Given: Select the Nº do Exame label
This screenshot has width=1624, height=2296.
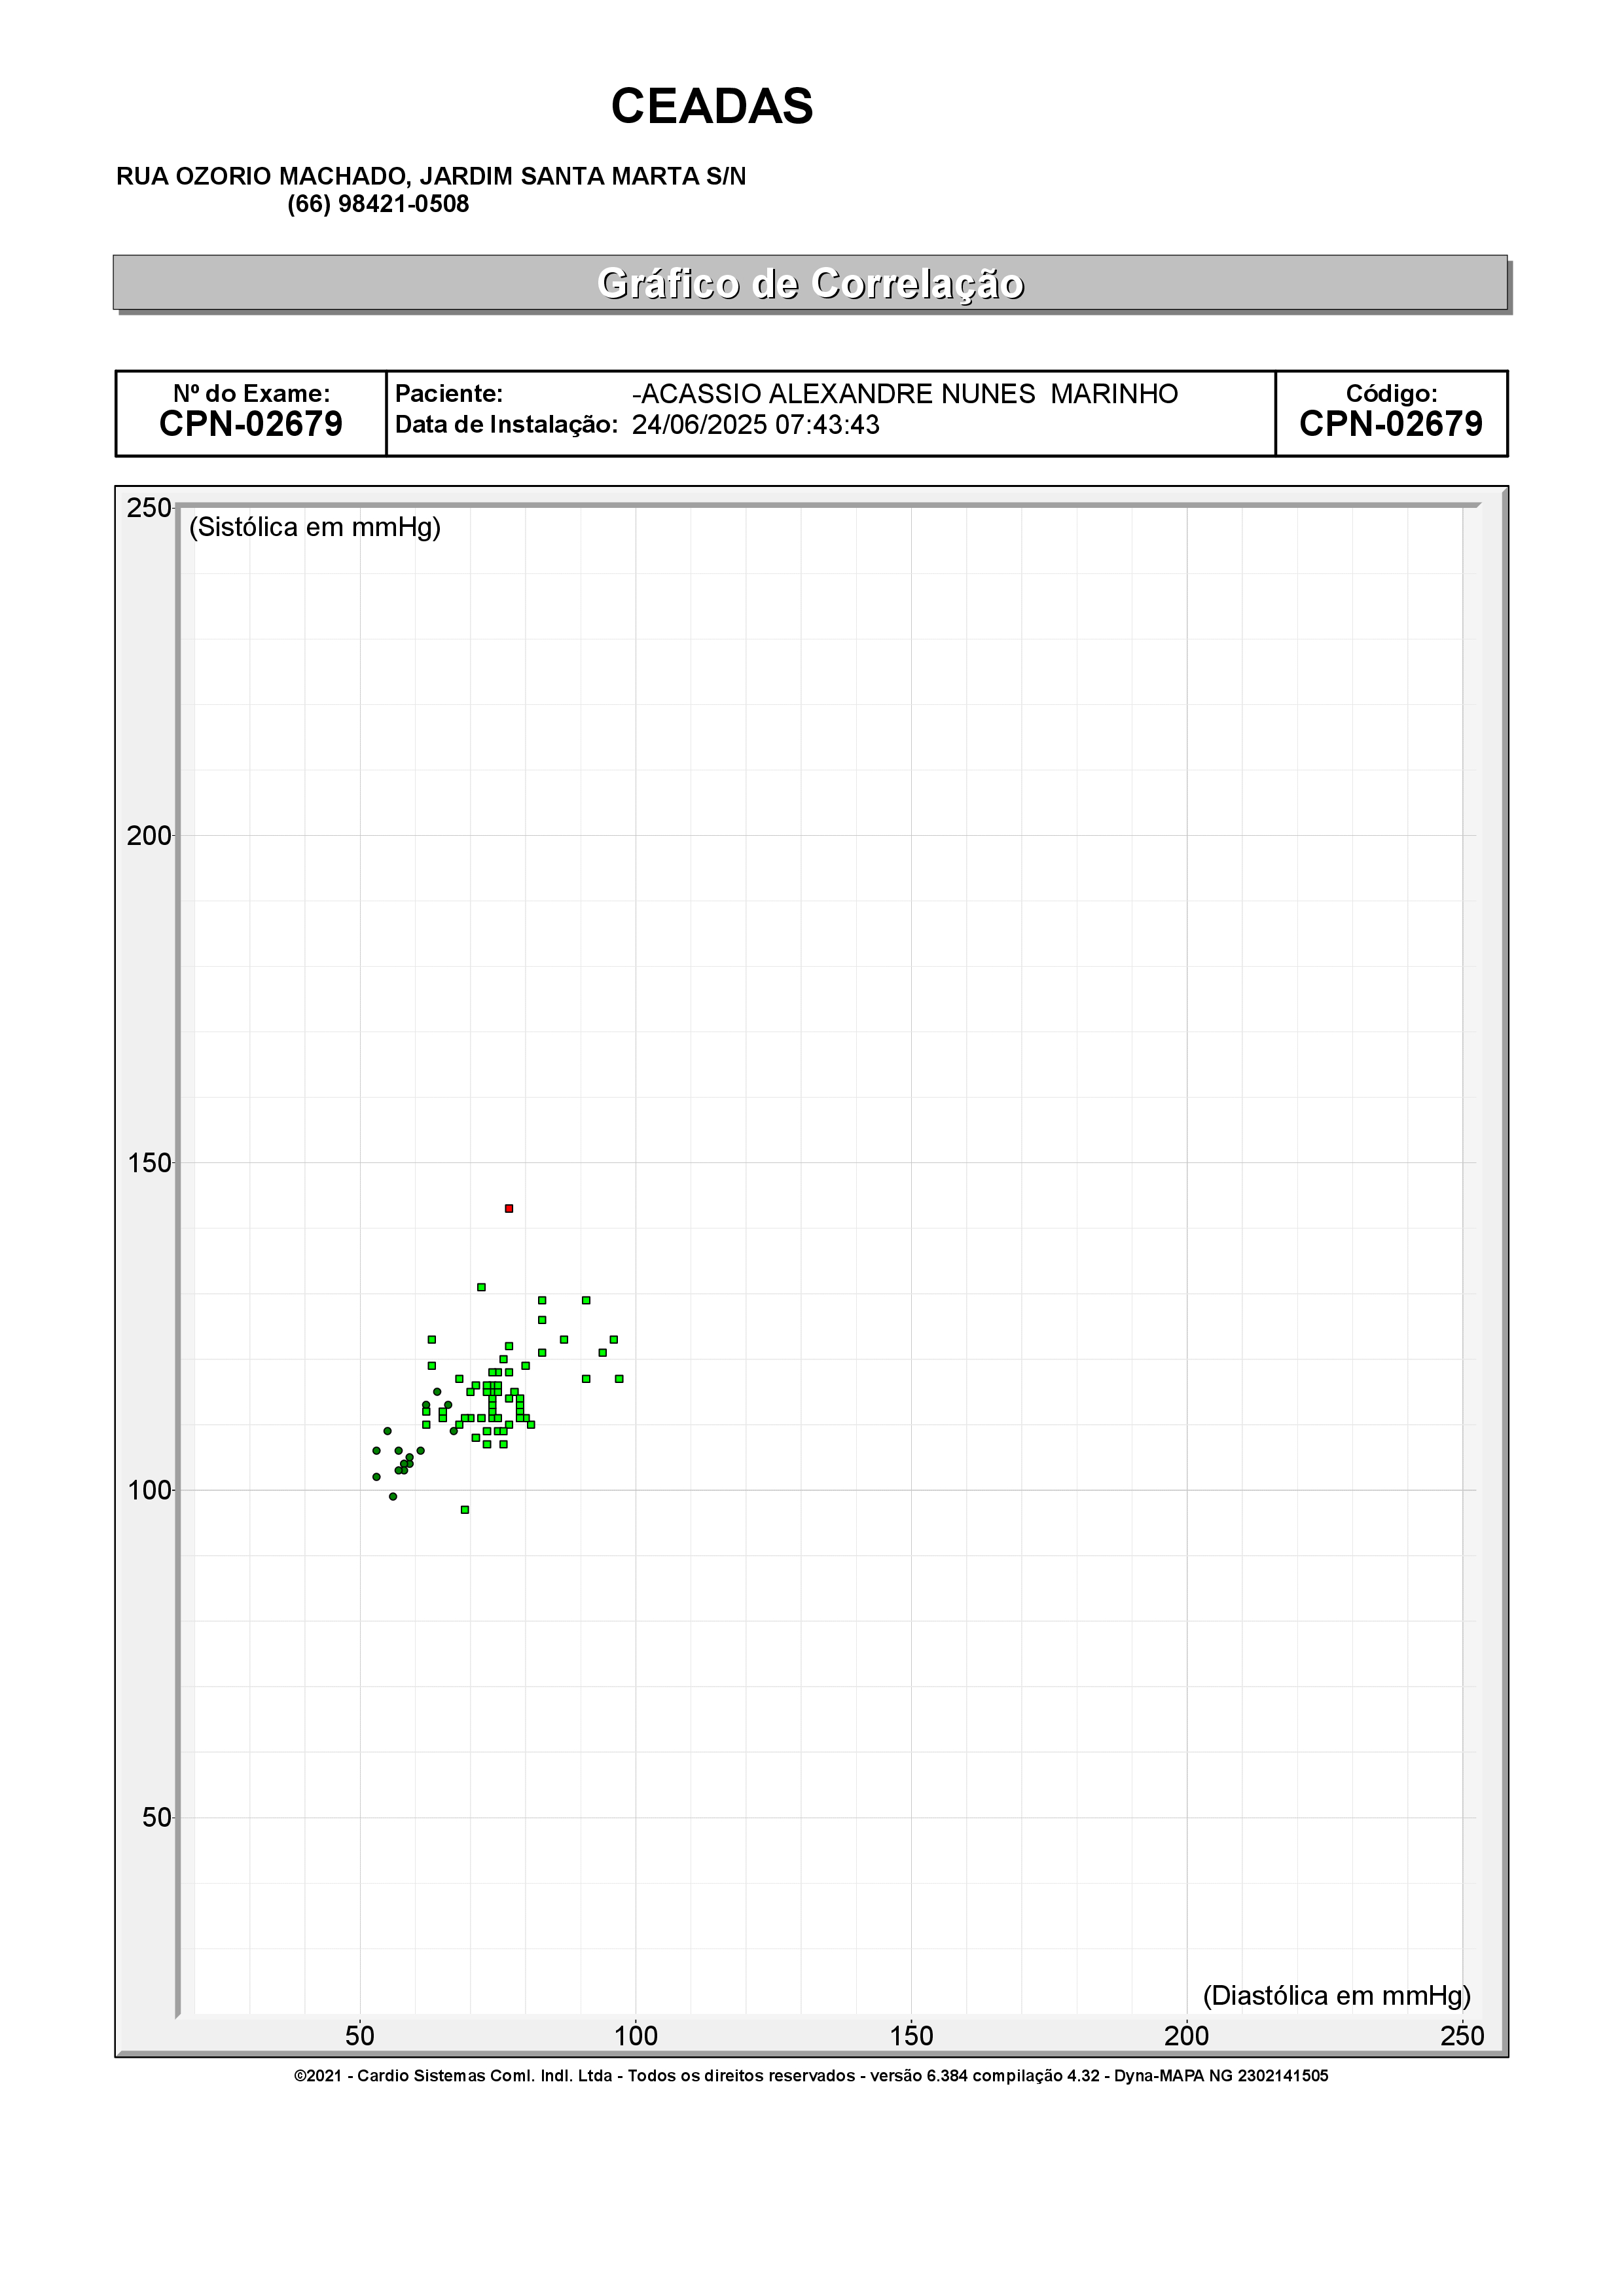Looking at the screenshot, I should [251, 394].
